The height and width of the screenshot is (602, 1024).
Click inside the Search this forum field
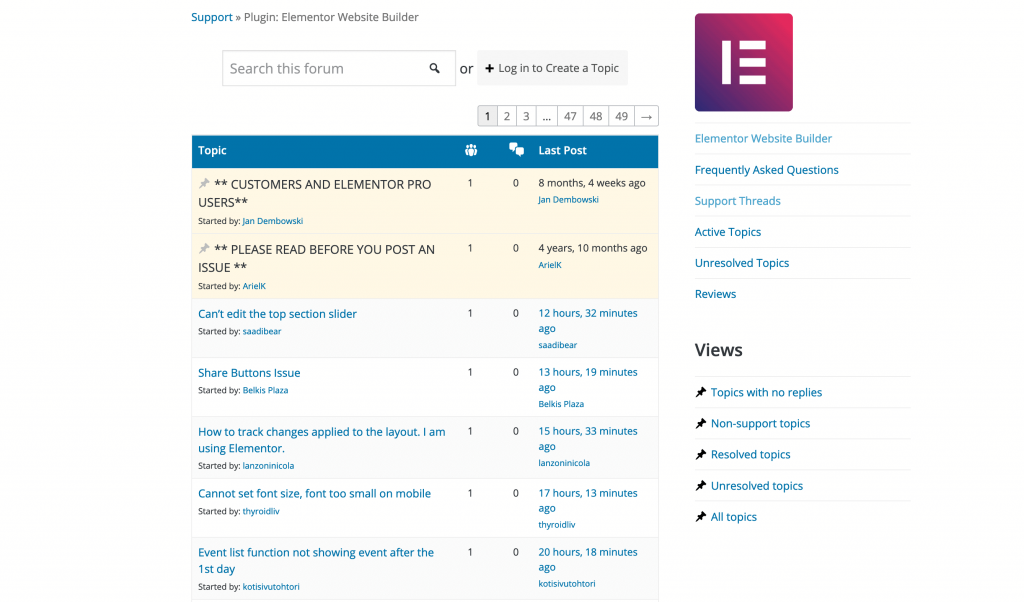click(x=320, y=68)
